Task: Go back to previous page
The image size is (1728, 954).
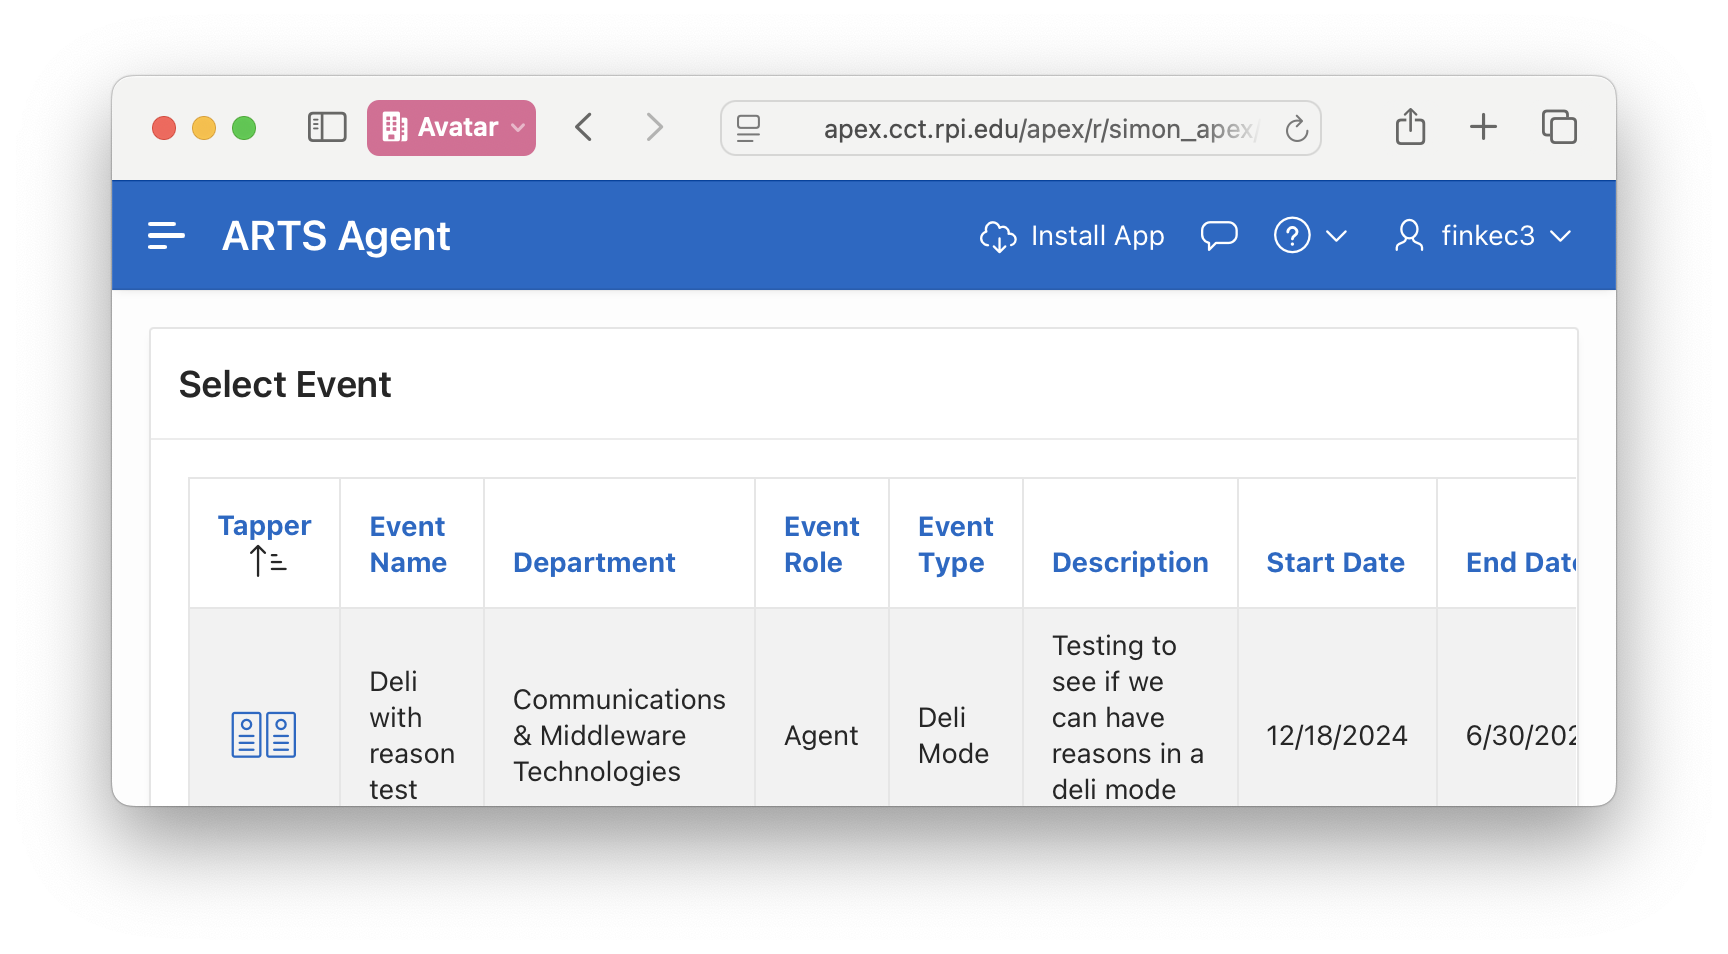Action: click(585, 127)
